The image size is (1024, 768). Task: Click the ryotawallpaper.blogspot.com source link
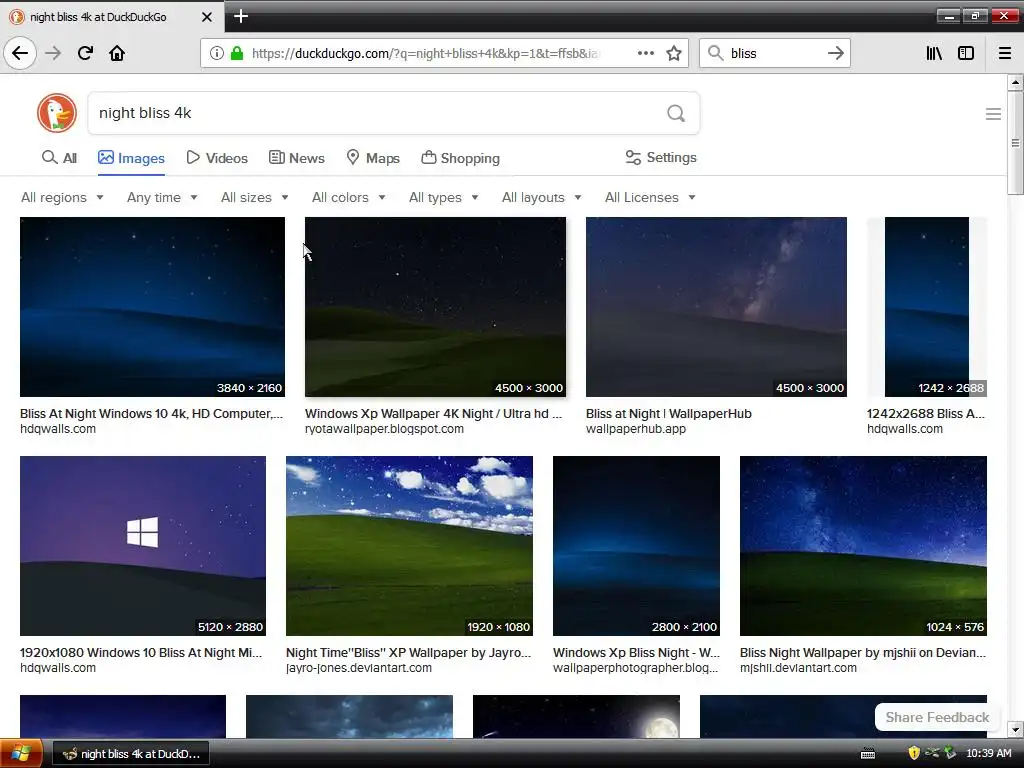tap(384, 429)
